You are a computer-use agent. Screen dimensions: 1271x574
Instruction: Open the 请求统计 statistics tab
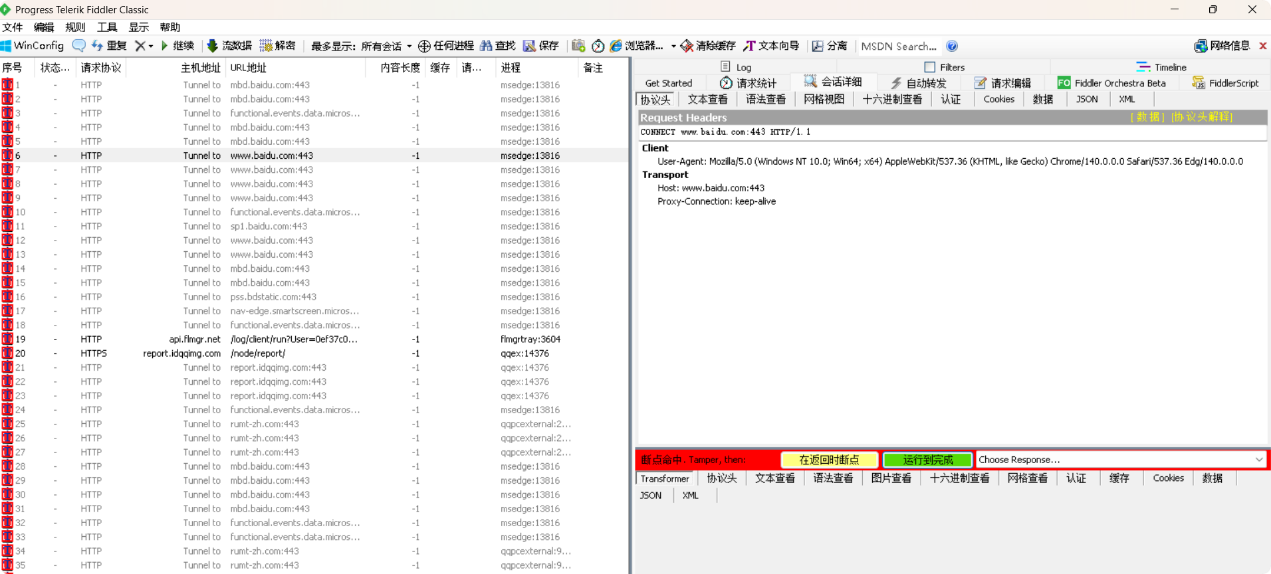click(x=748, y=83)
